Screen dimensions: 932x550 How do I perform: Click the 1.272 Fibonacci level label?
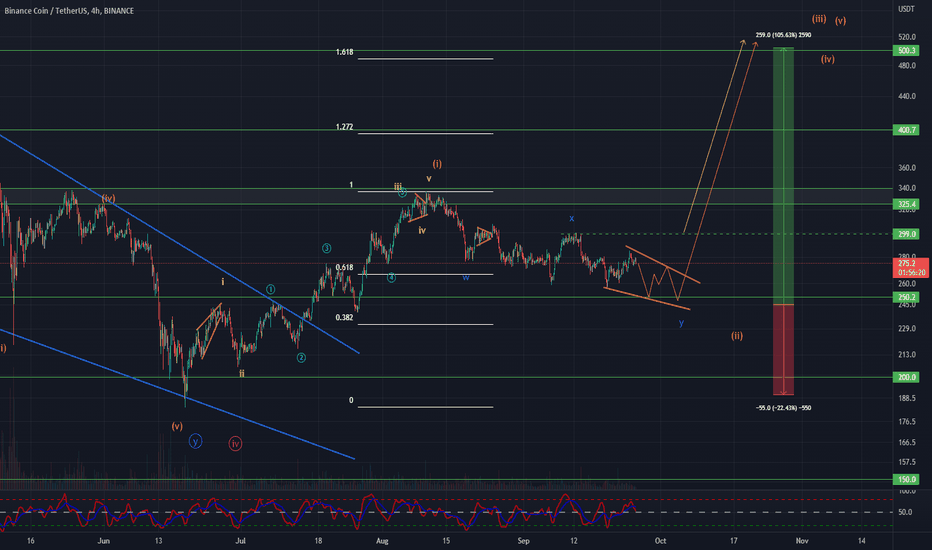point(344,127)
